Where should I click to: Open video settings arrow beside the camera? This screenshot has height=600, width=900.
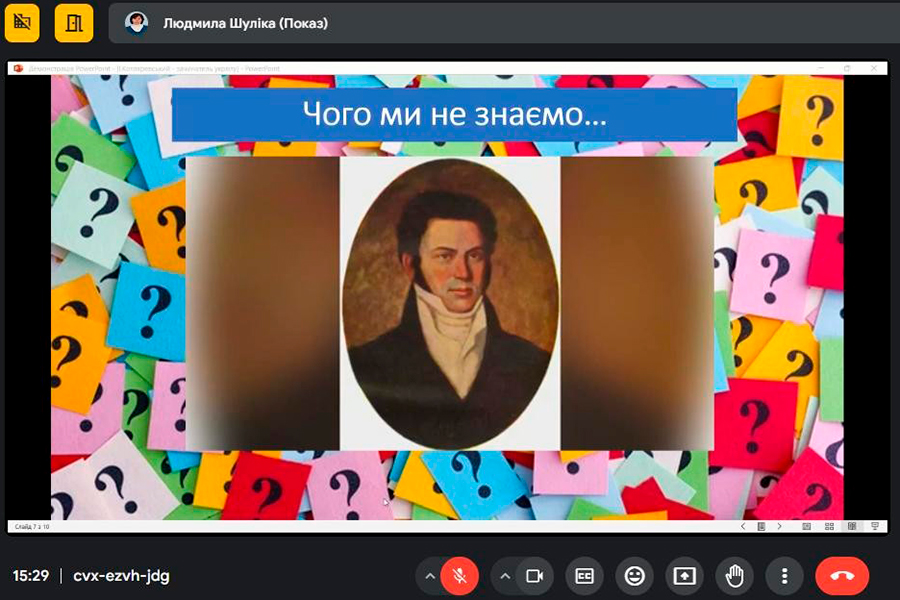pos(505,576)
